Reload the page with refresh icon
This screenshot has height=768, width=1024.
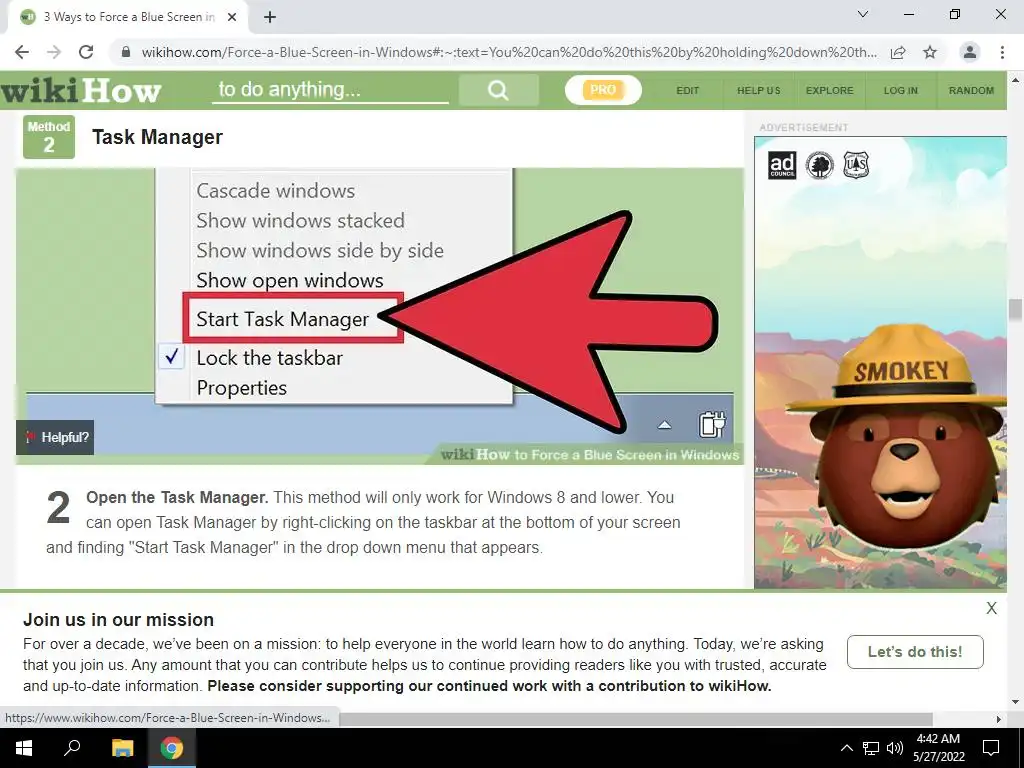pos(86,52)
